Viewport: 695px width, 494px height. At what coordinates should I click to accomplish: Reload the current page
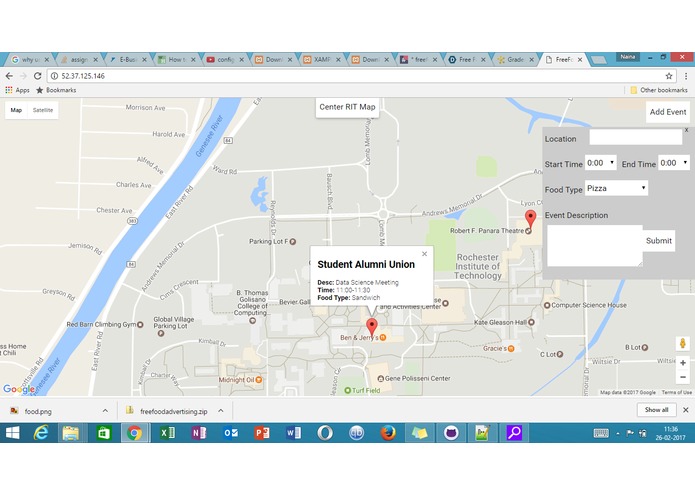pyautogui.click(x=38, y=76)
